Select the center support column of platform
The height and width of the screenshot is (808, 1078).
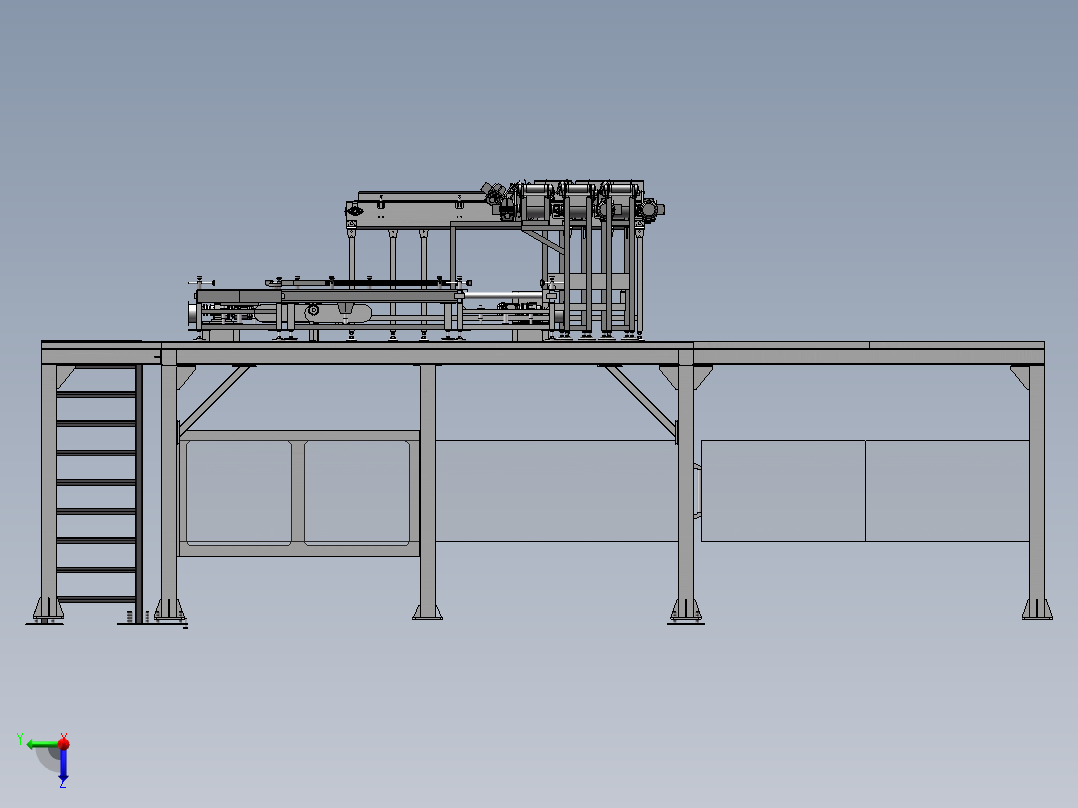pos(428,492)
